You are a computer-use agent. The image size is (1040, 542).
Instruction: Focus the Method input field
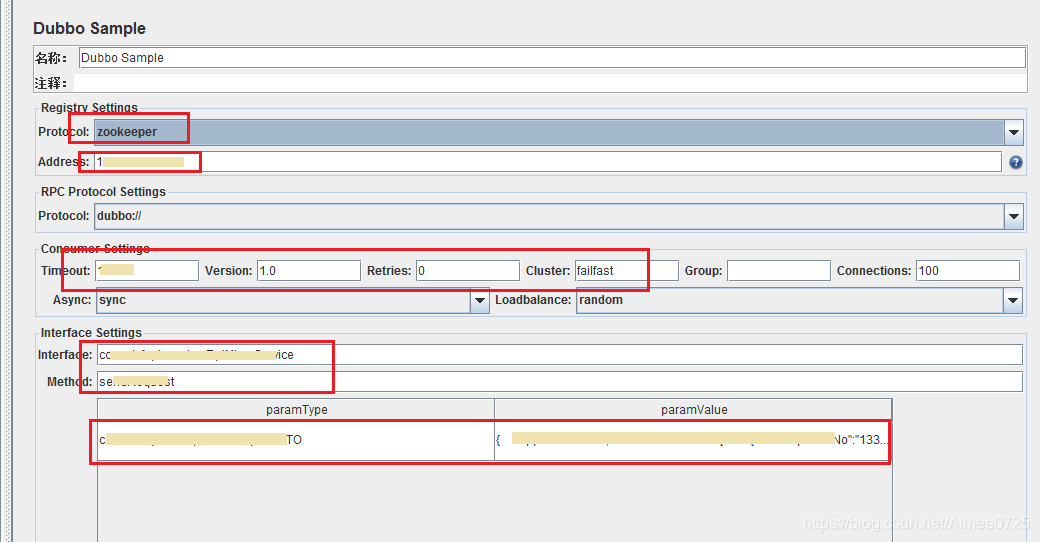560,381
